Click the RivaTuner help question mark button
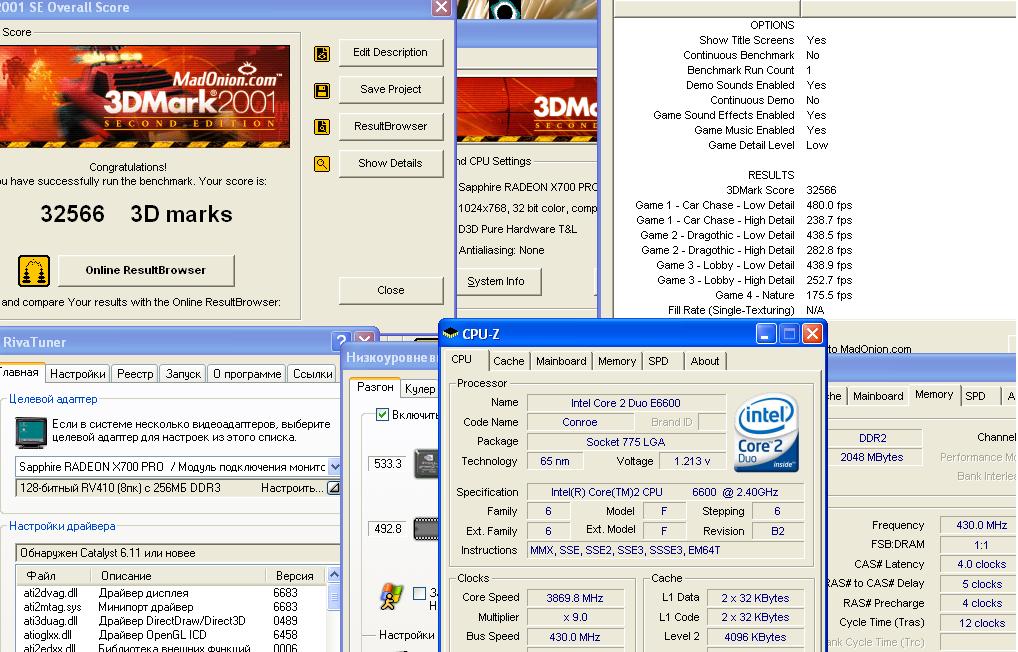The width and height of the screenshot is (1018, 652). [x=341, y=340]
